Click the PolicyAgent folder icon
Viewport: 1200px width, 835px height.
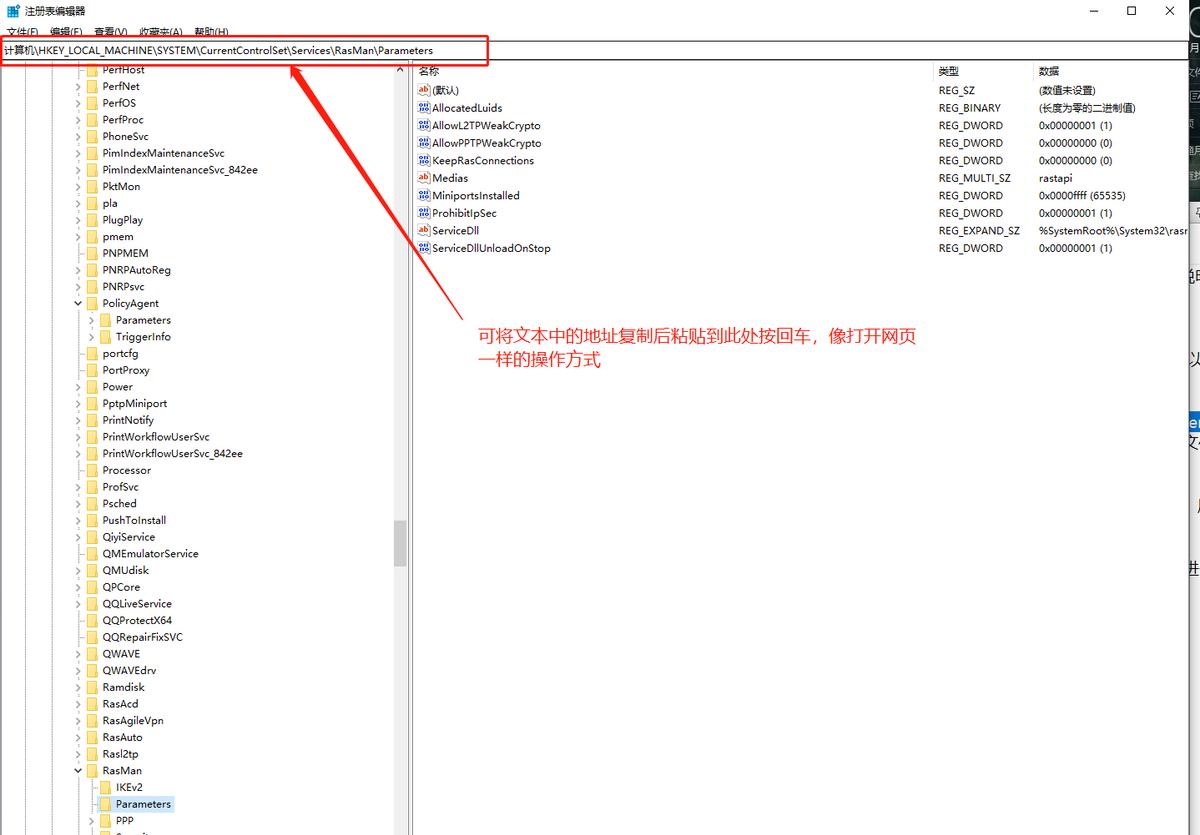point(92,304)
